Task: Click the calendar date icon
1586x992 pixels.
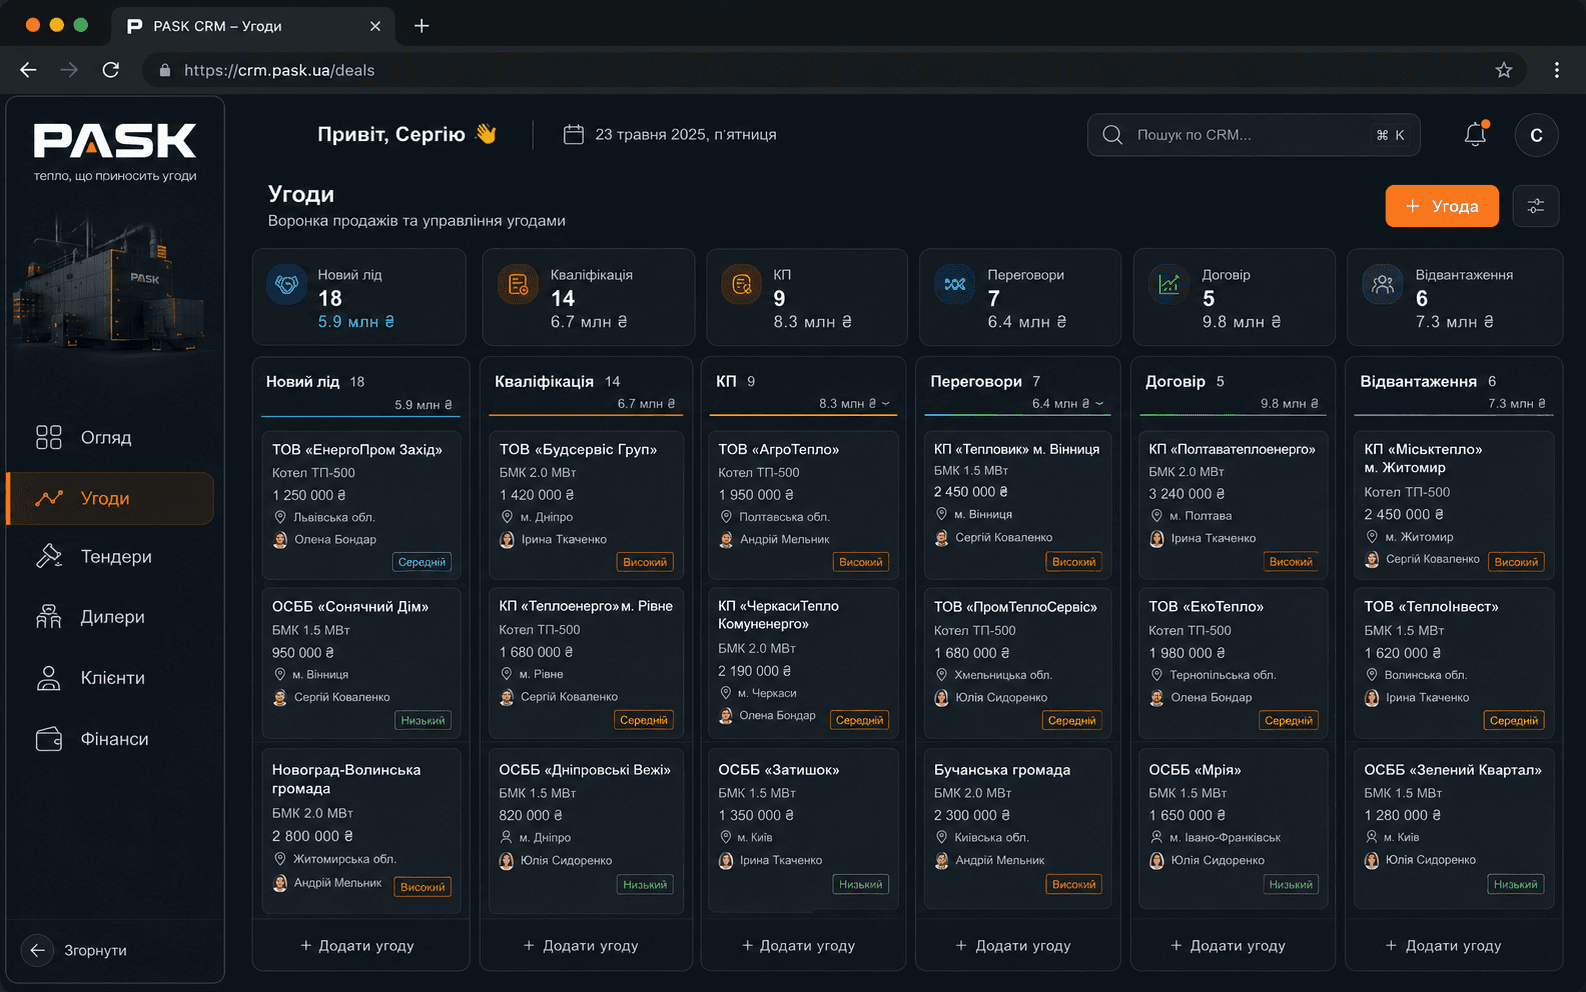Action: pos(573,134)
